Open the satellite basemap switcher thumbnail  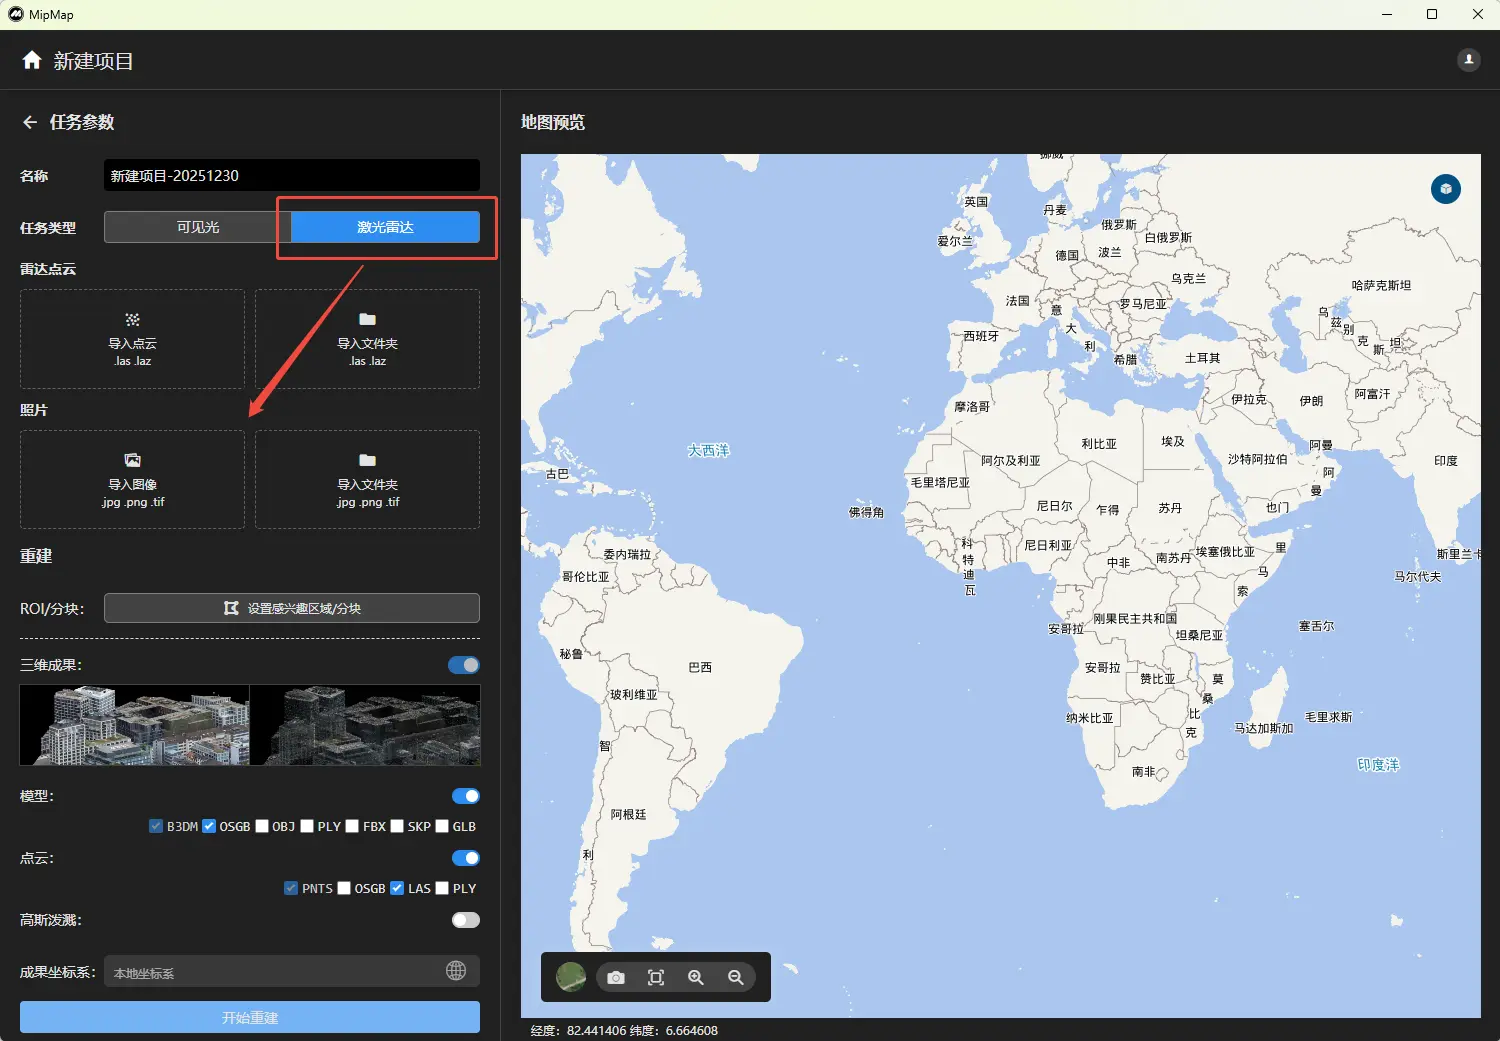pos(571,977)
